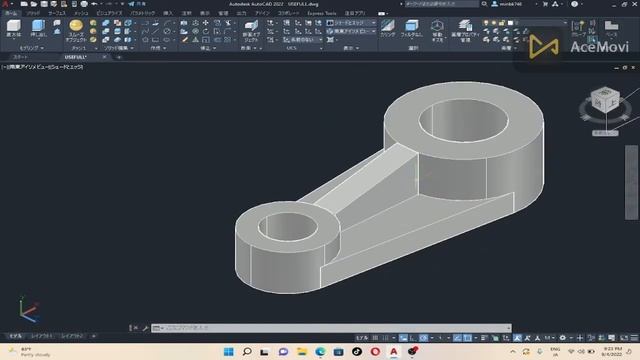
Task: Open the Express Tools ribbon tab
Action: coord(322,13)
